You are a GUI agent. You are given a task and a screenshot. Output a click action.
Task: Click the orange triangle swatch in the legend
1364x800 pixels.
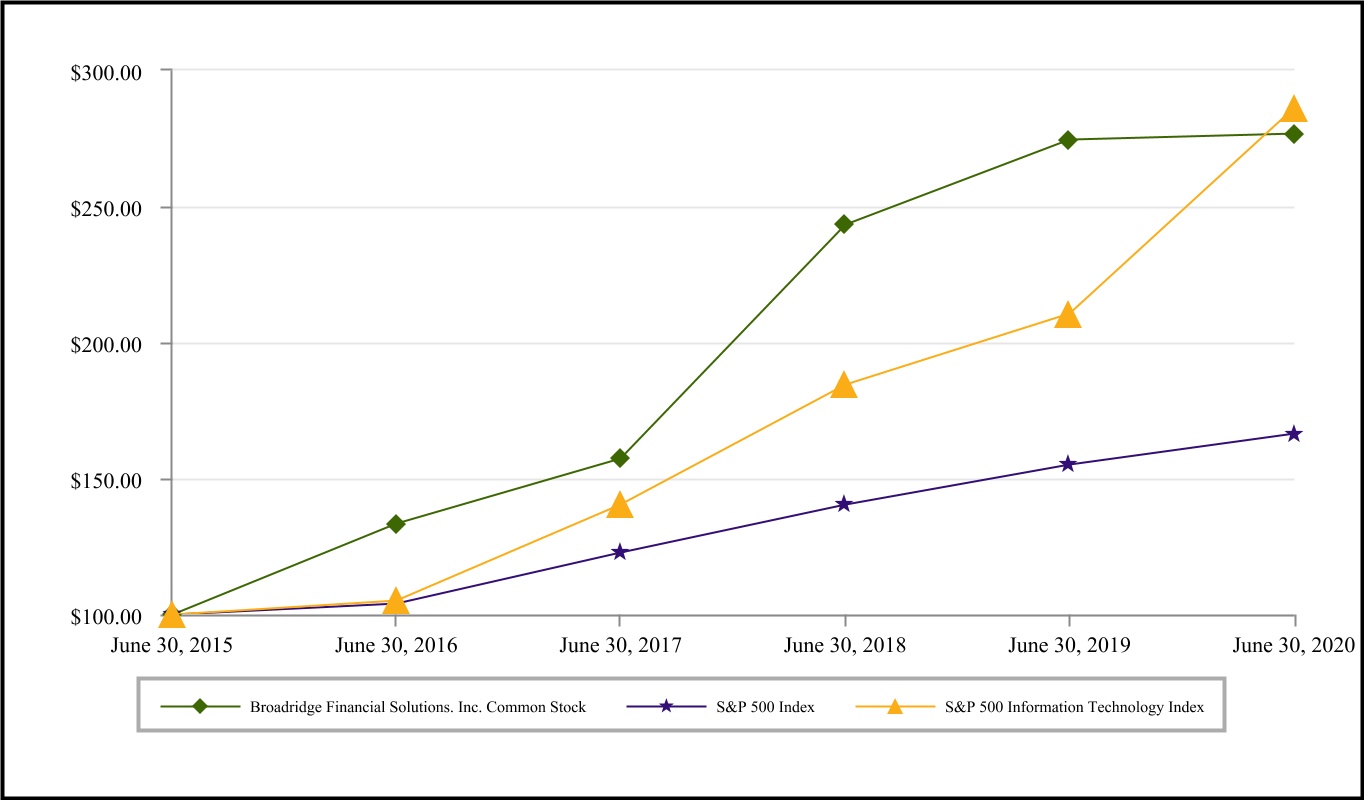(x=895, y=707)
